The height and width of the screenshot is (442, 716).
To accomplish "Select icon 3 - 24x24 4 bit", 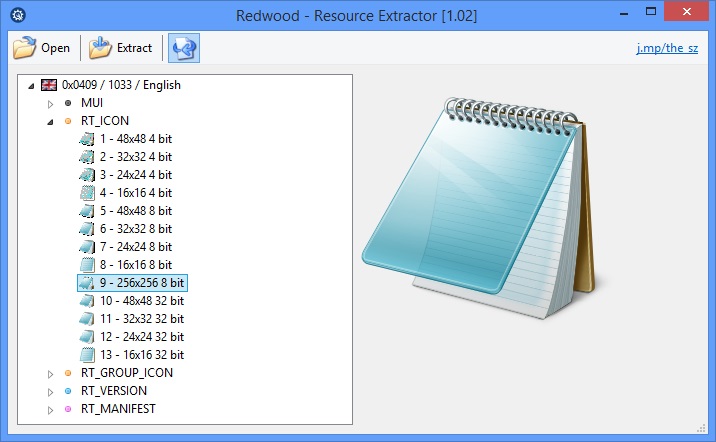I will (135, 175).
